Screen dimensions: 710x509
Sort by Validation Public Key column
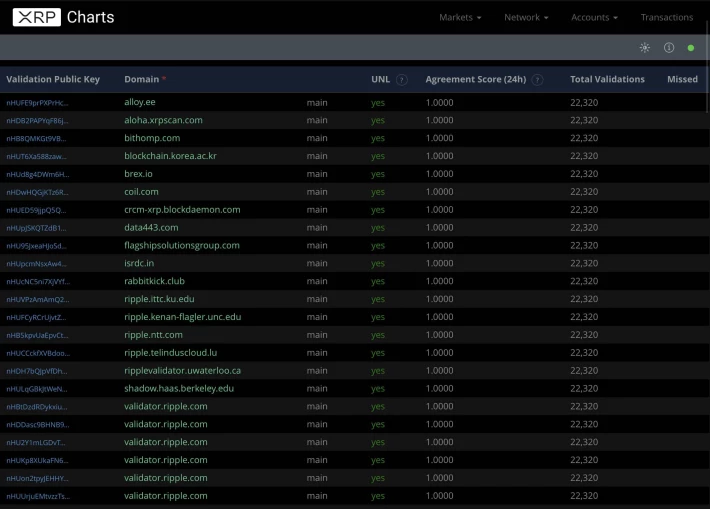pos(53,79)
